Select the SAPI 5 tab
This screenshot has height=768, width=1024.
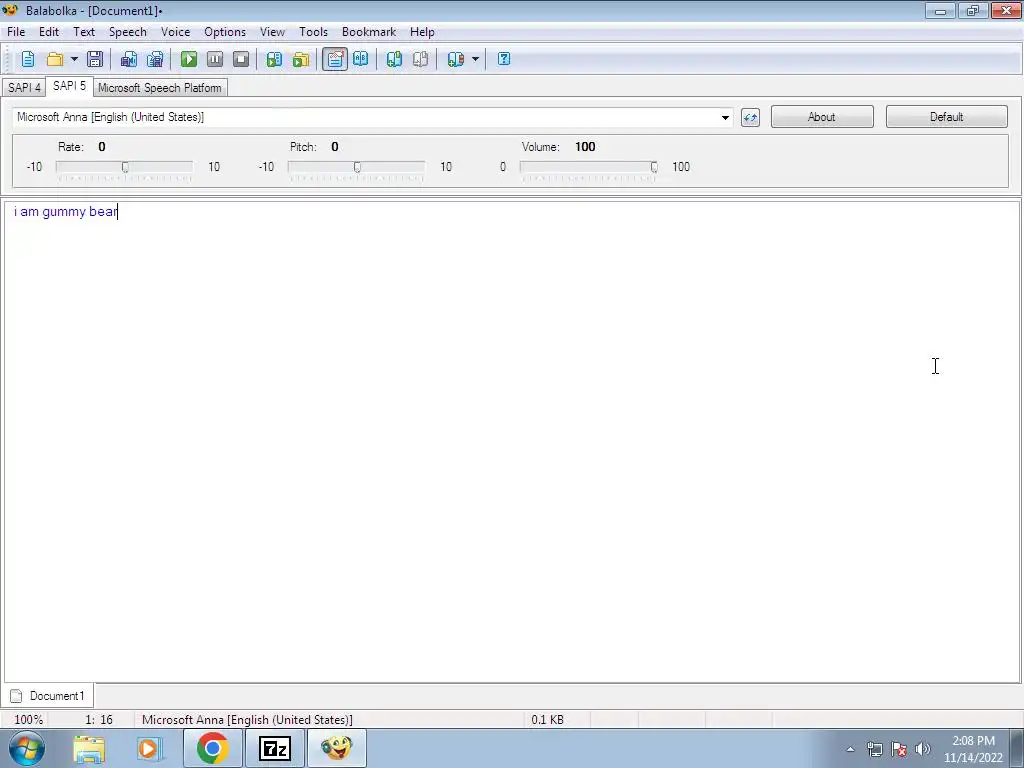pyautogui.click(x=69, y=86)
